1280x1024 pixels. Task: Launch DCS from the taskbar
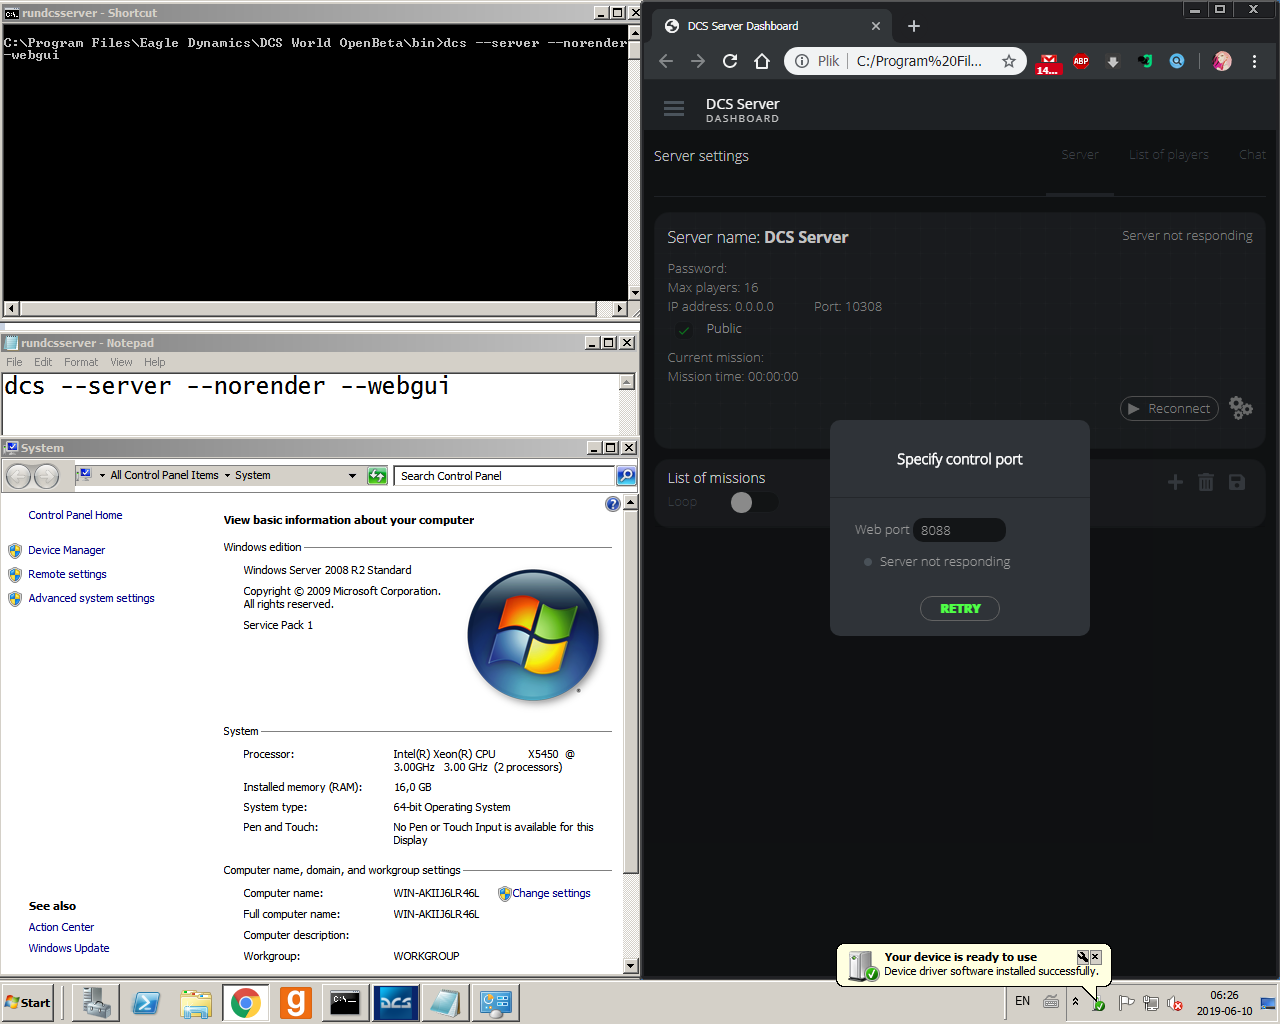[x=395, y=1002]
